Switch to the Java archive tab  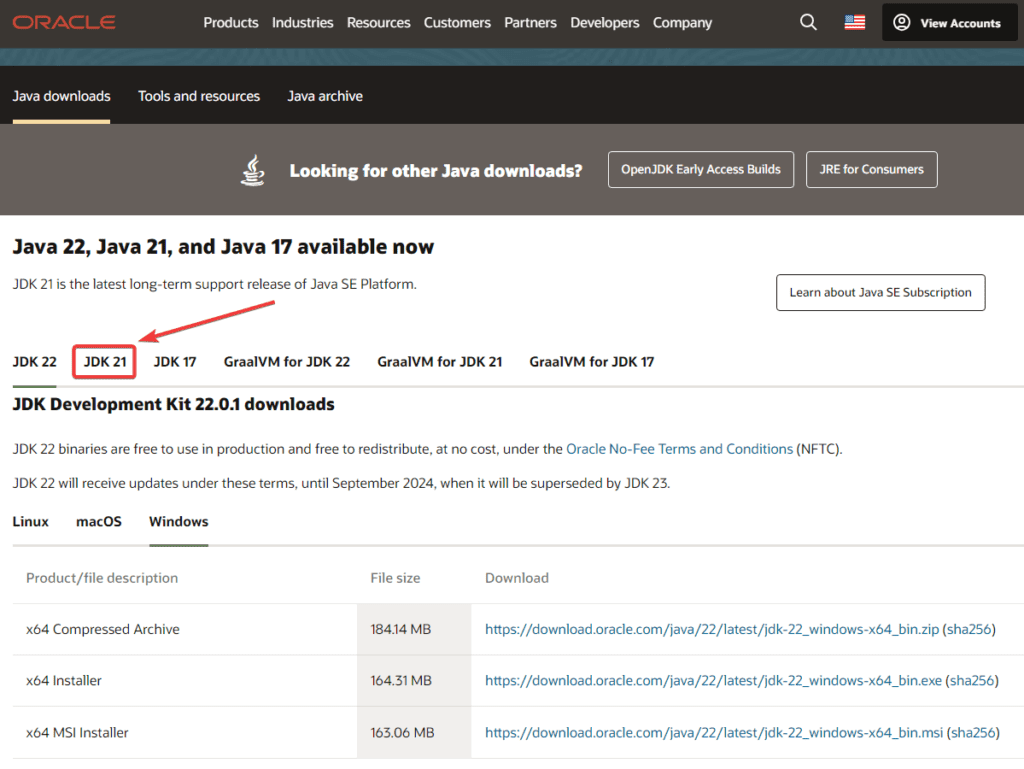click(x=325, y=96)
